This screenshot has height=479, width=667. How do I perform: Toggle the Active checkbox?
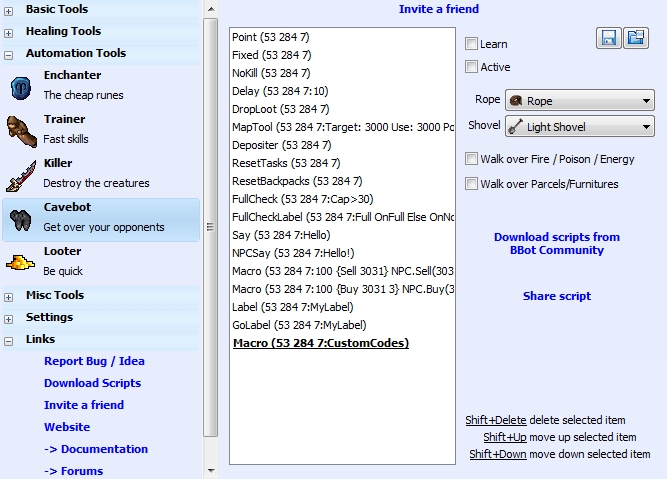point(472,68)
